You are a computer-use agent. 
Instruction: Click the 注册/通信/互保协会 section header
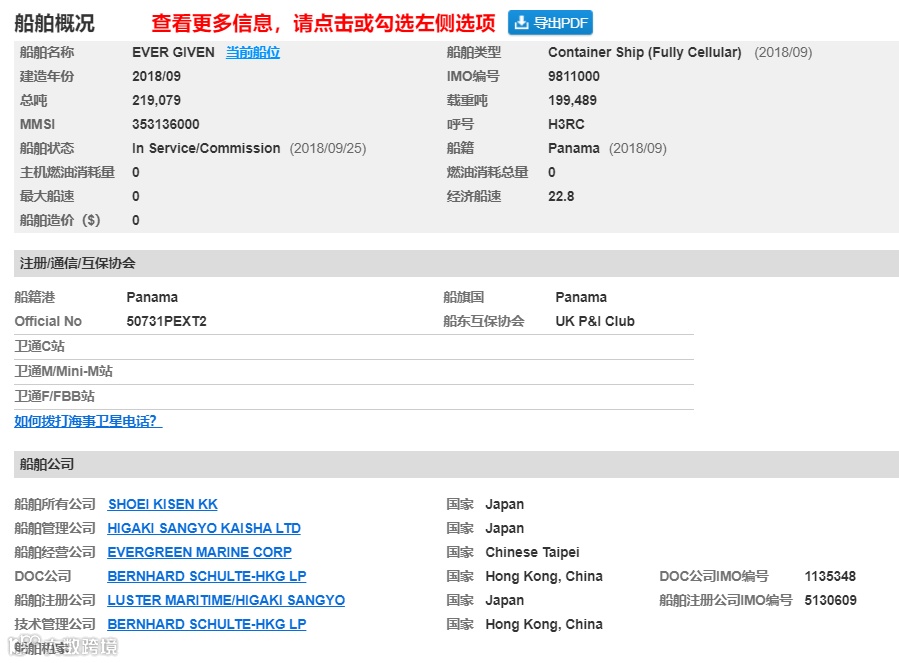(456, 264)
